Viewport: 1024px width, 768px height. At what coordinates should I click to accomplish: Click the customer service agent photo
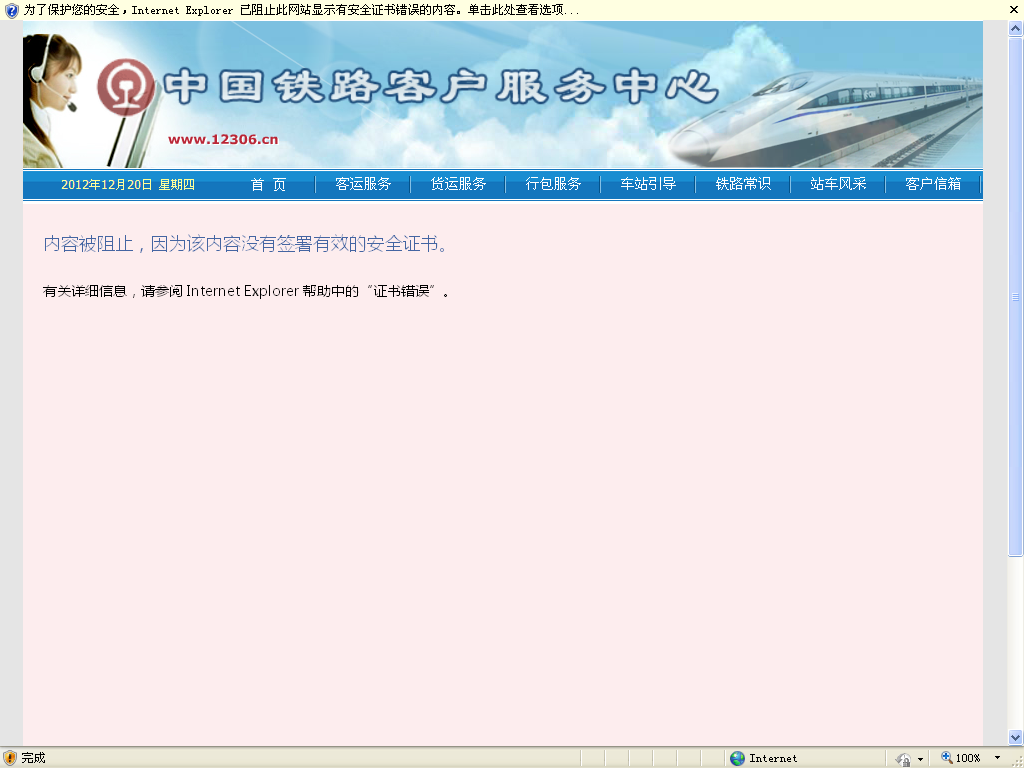pyautogui.click(x=52, y=100)
